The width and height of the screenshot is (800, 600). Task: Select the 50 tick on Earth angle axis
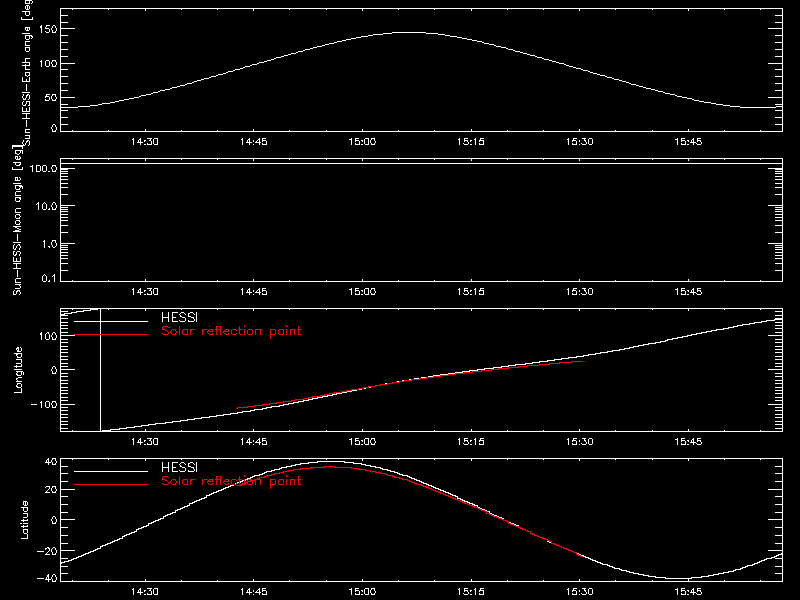(51, 98)
